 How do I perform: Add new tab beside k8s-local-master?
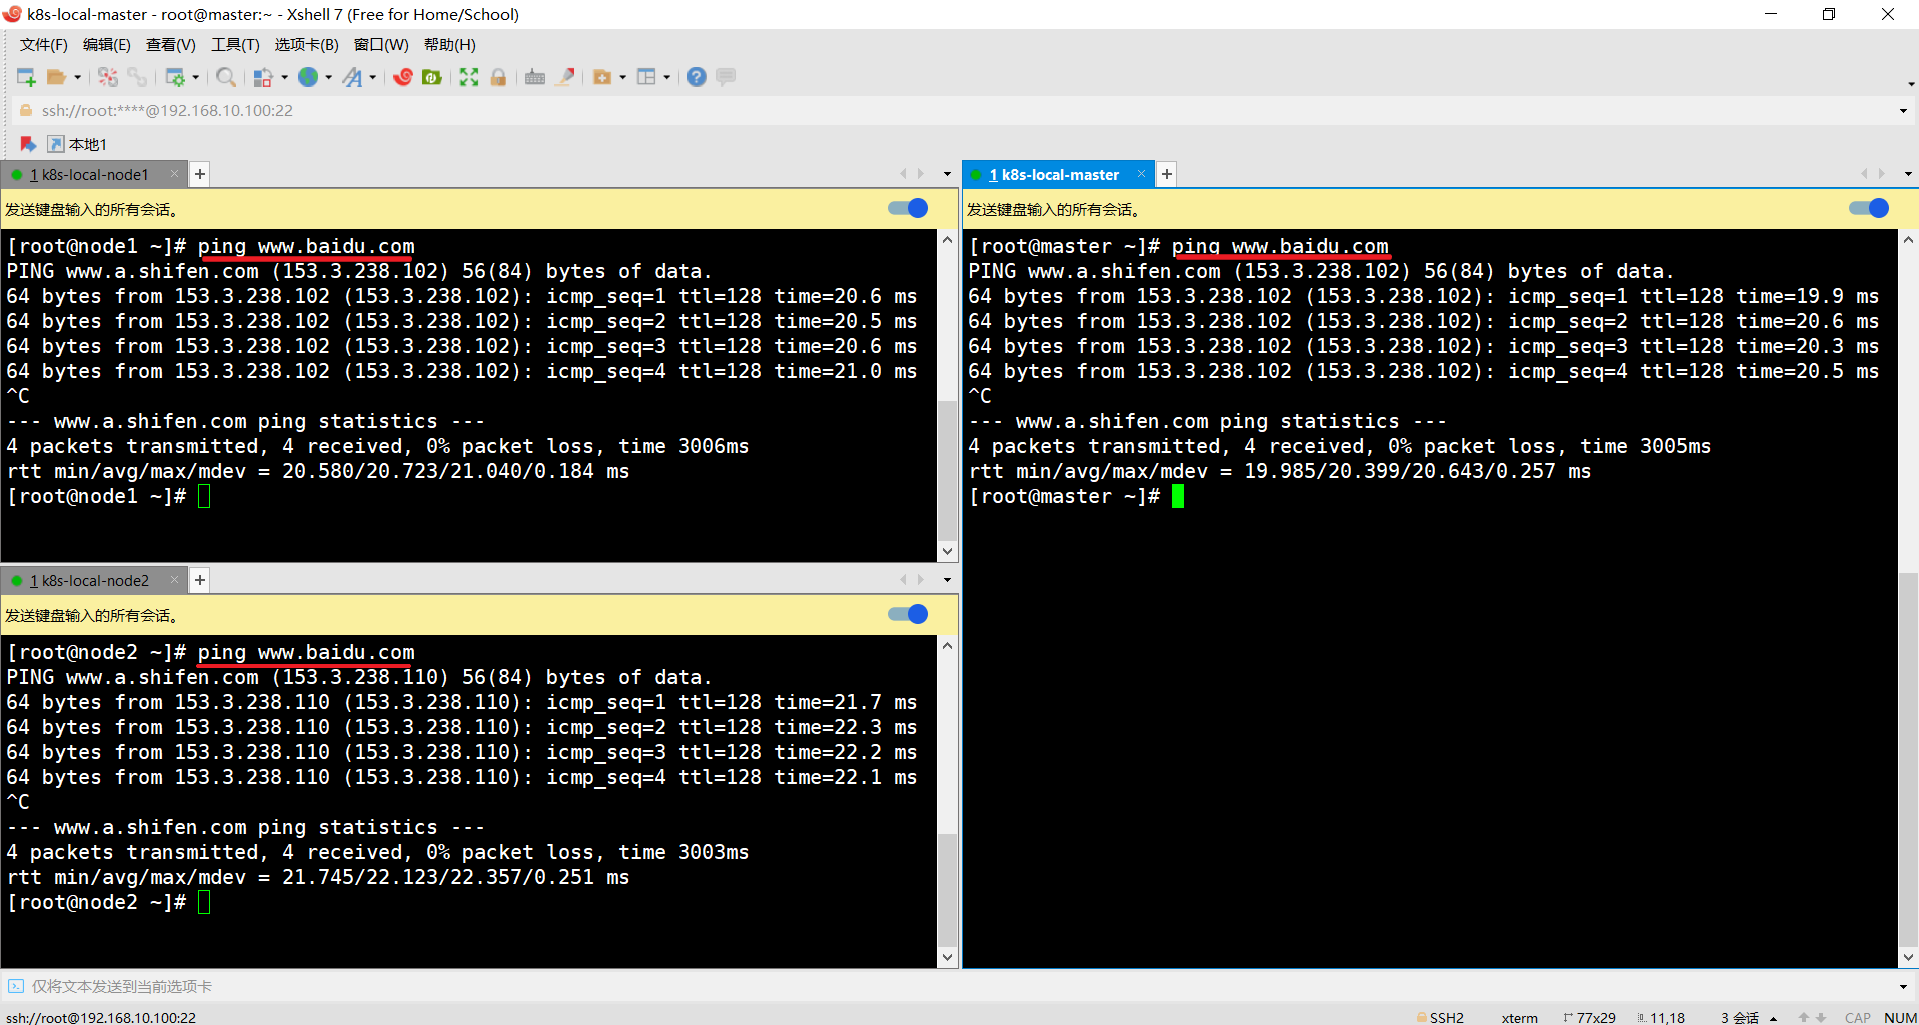(1167, 175)
